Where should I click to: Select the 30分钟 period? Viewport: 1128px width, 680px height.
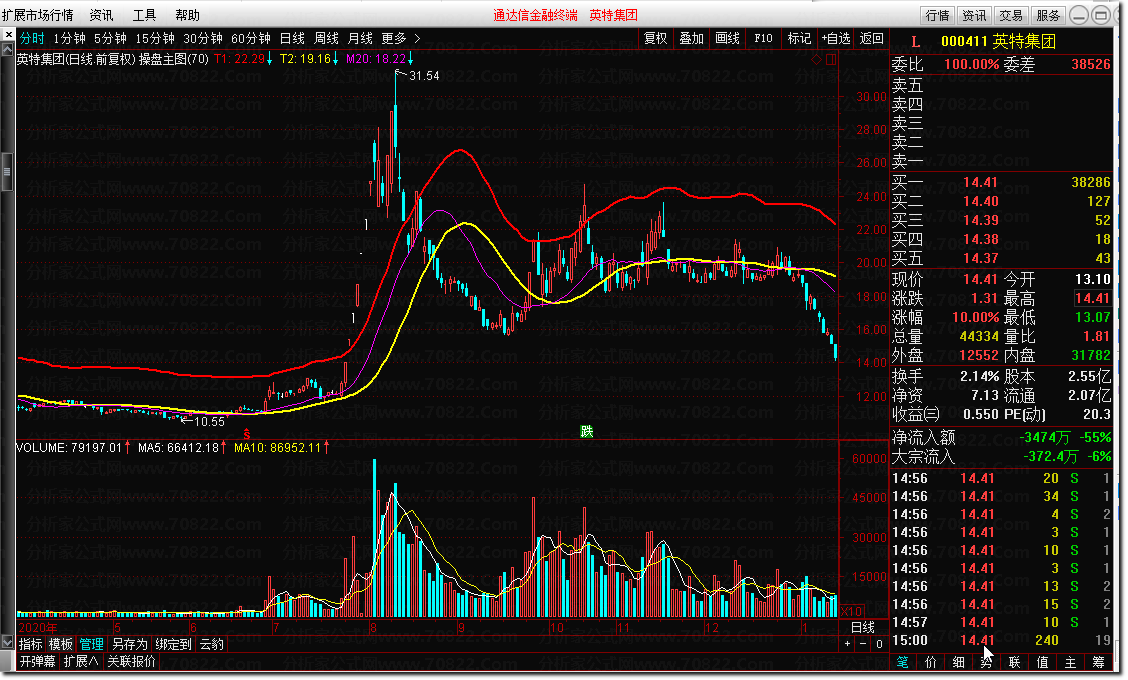click(x=203, y=38)
